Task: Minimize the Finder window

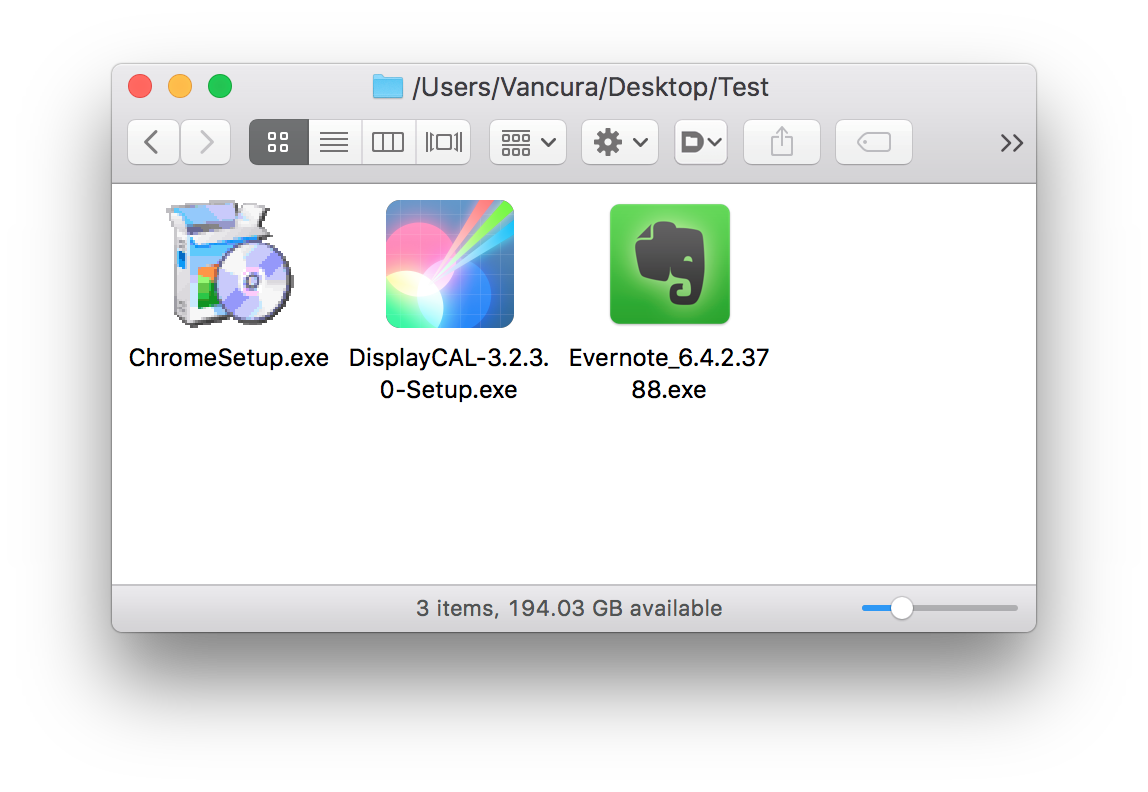Action: pos(180,86)
